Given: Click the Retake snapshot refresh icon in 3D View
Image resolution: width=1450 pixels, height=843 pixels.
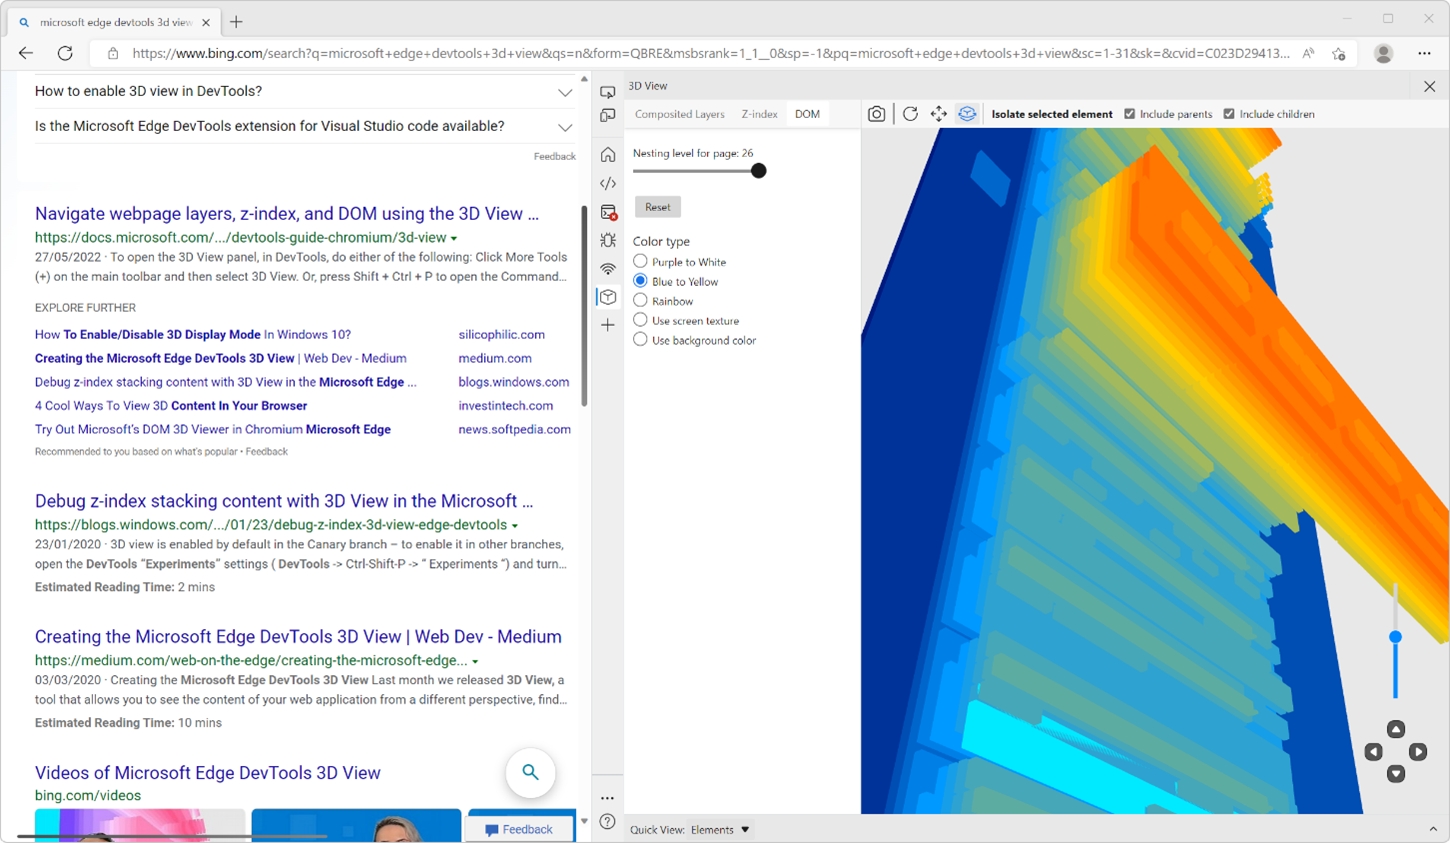Looking at the screenshot, I should pos(910,114).
